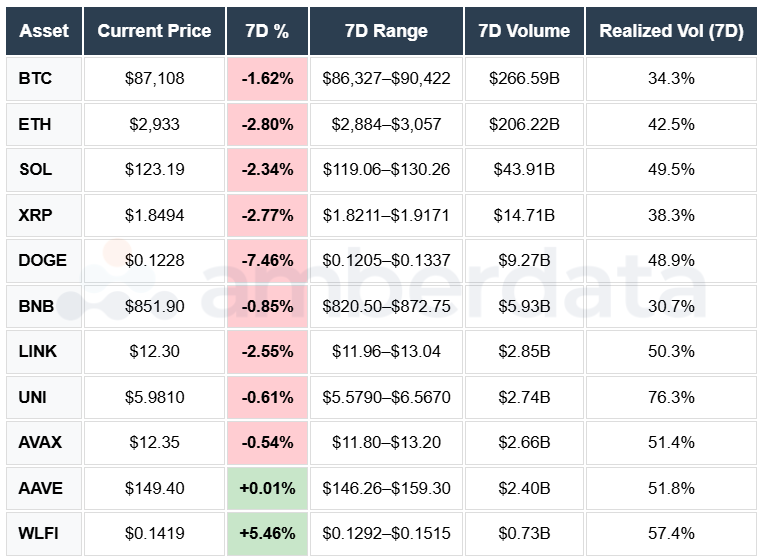Click the WLFI asset row label

point(38,534)
